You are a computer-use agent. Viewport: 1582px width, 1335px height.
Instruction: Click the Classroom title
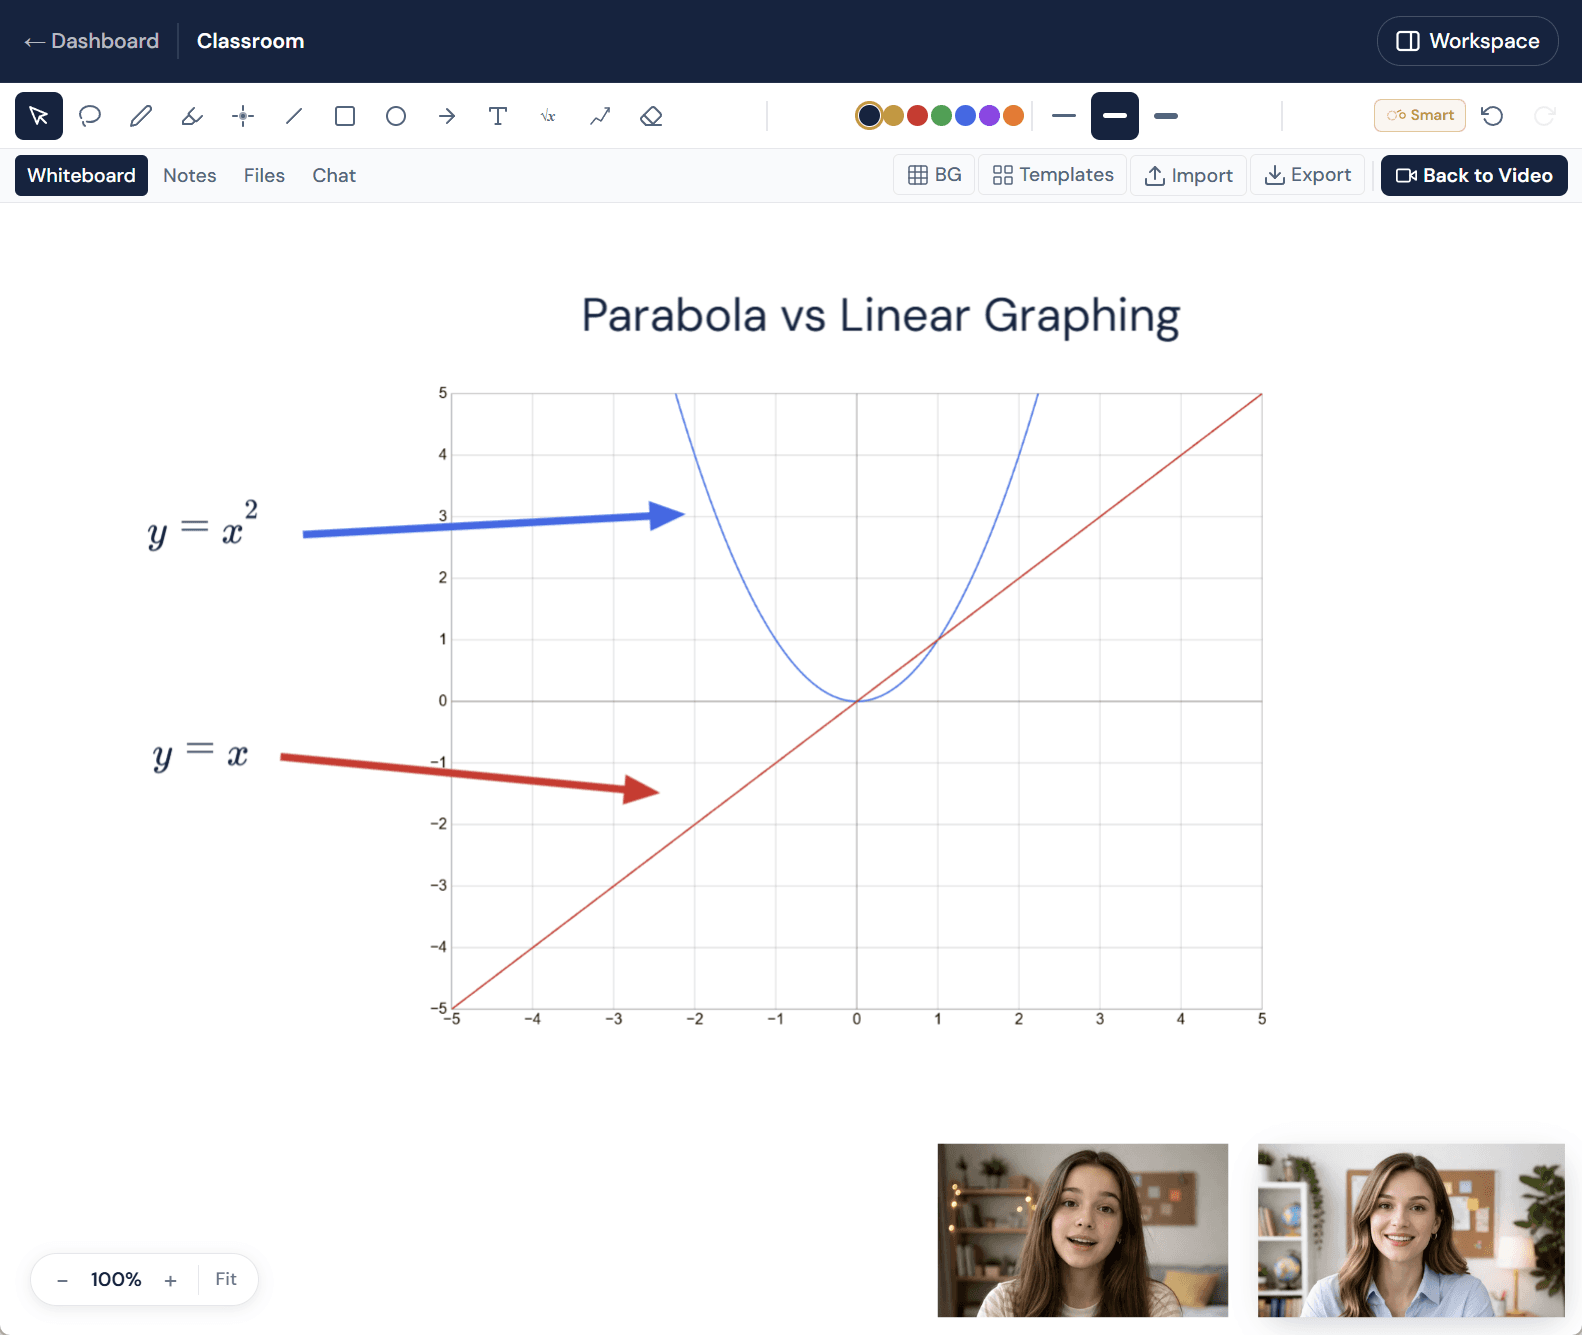(250, 41)
